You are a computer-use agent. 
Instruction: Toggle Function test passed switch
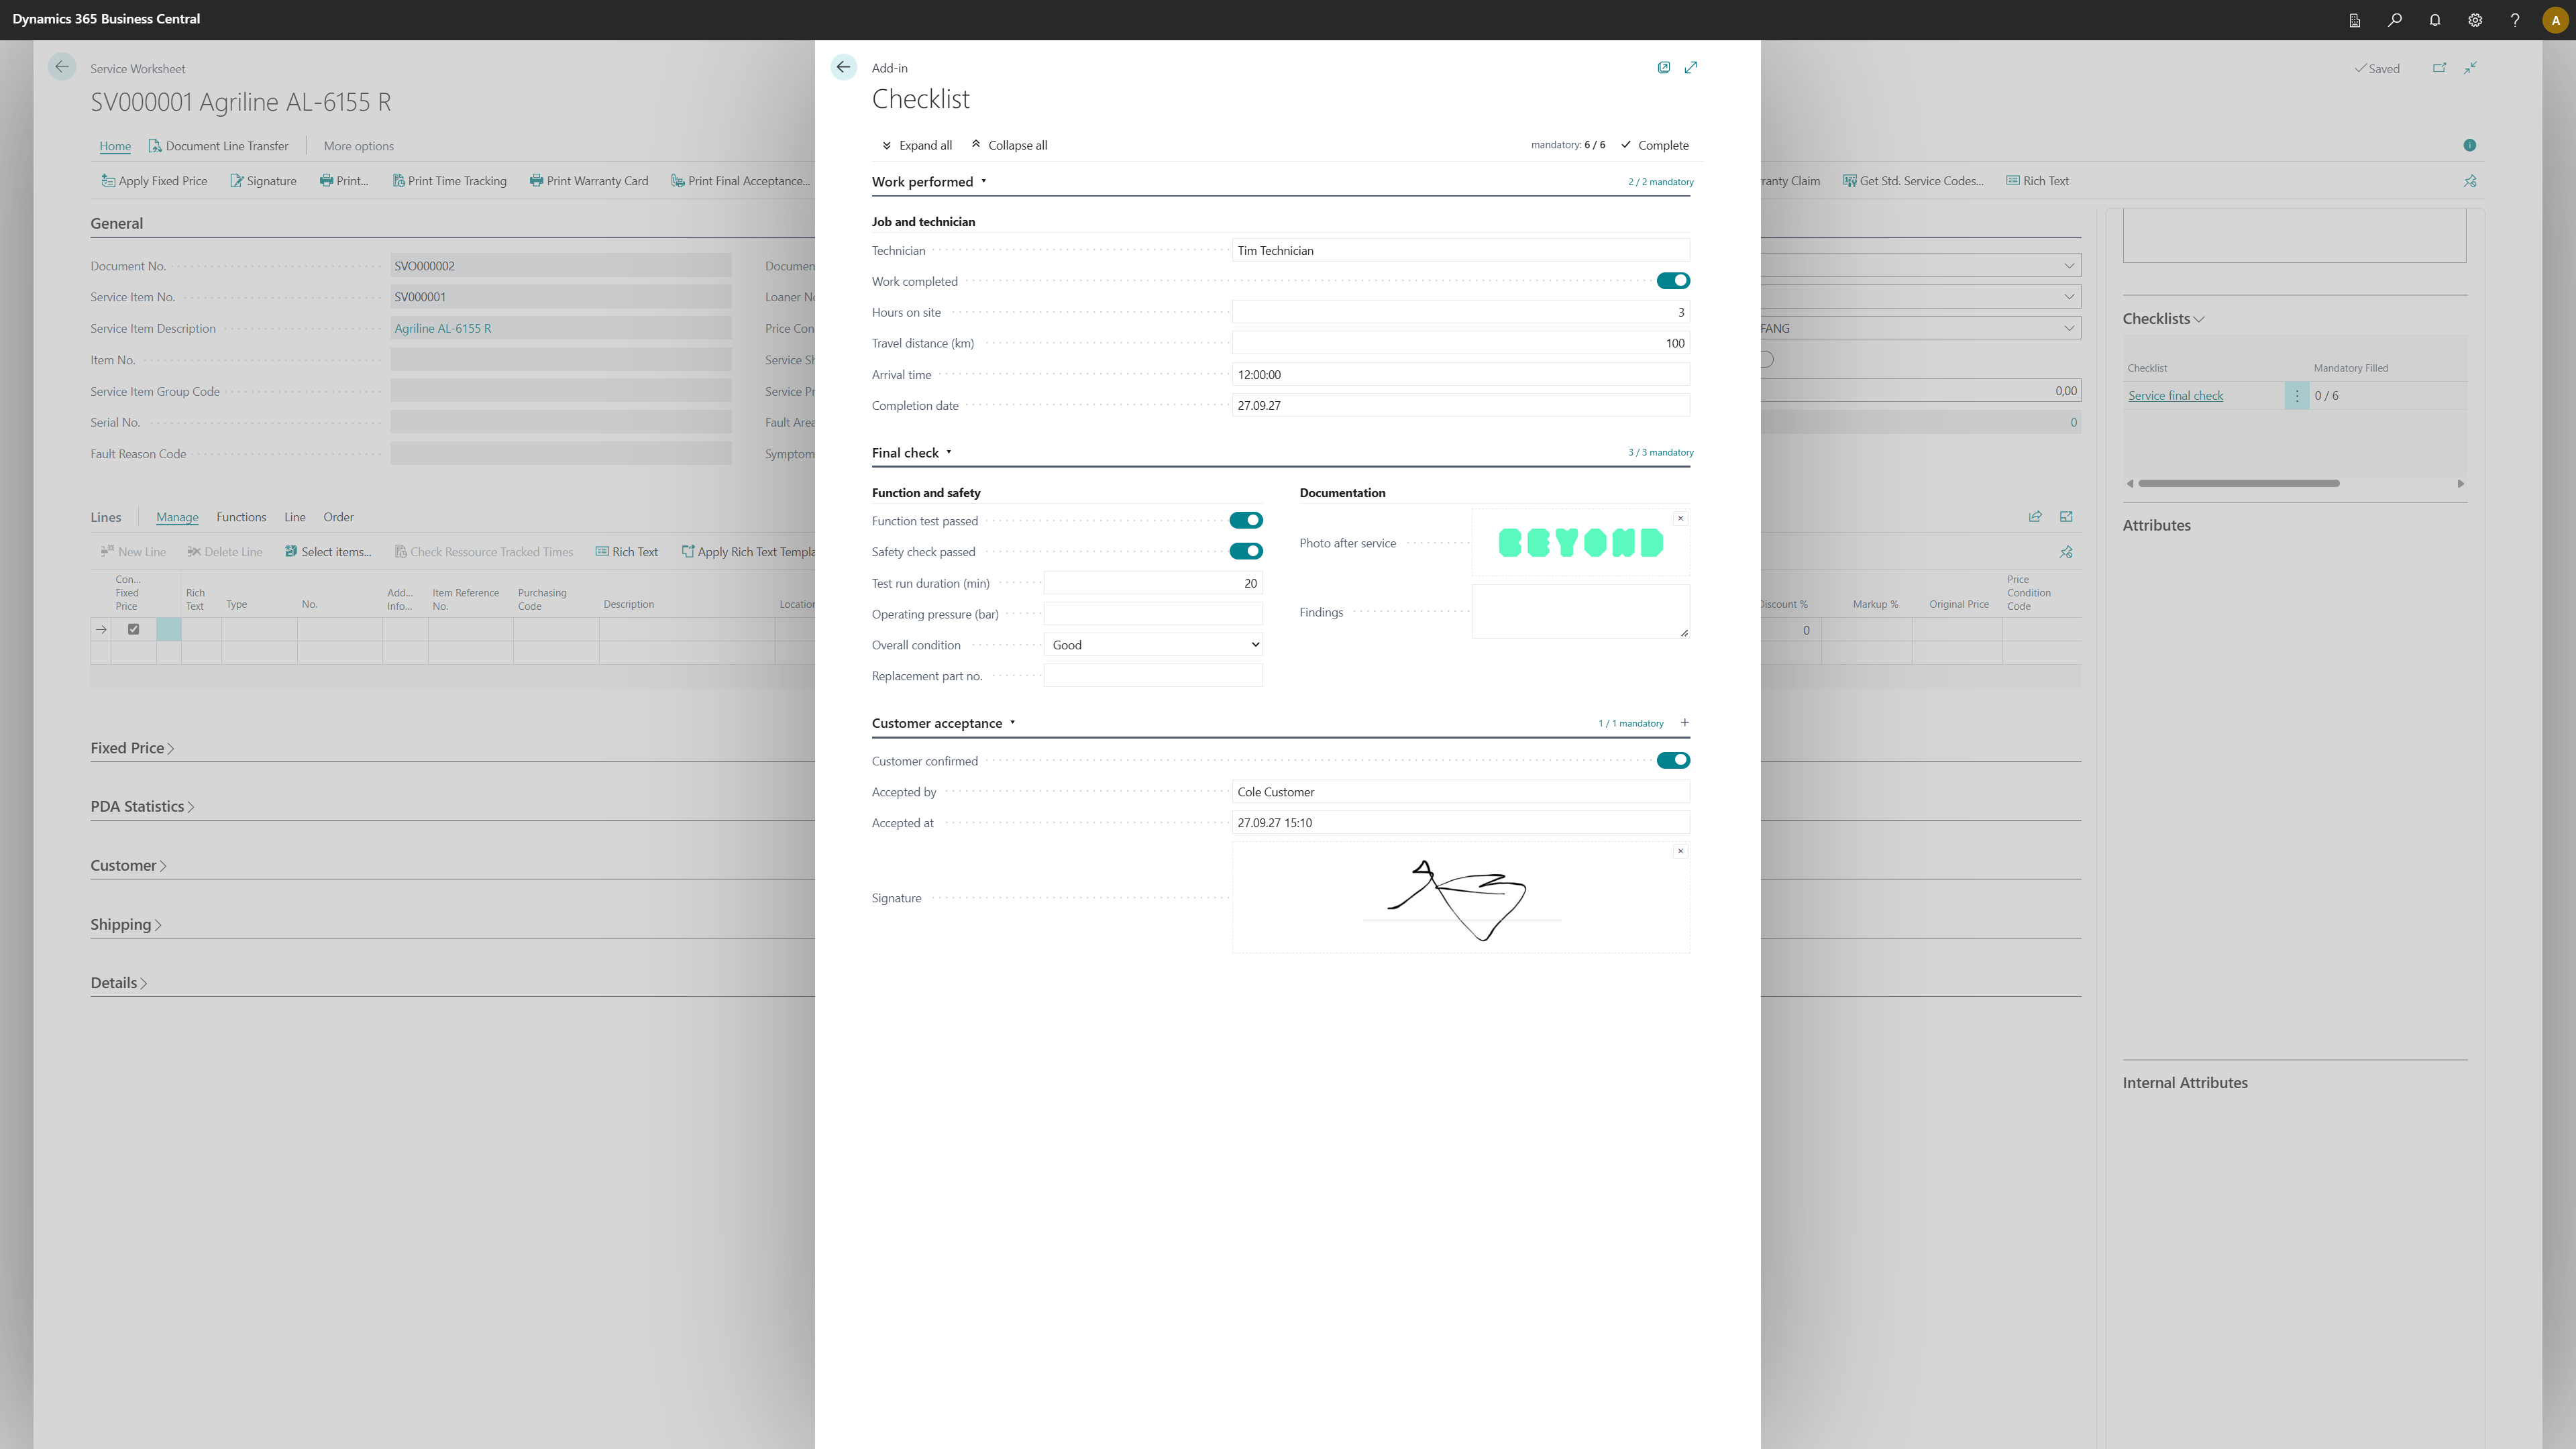(x=1246, y=520)
